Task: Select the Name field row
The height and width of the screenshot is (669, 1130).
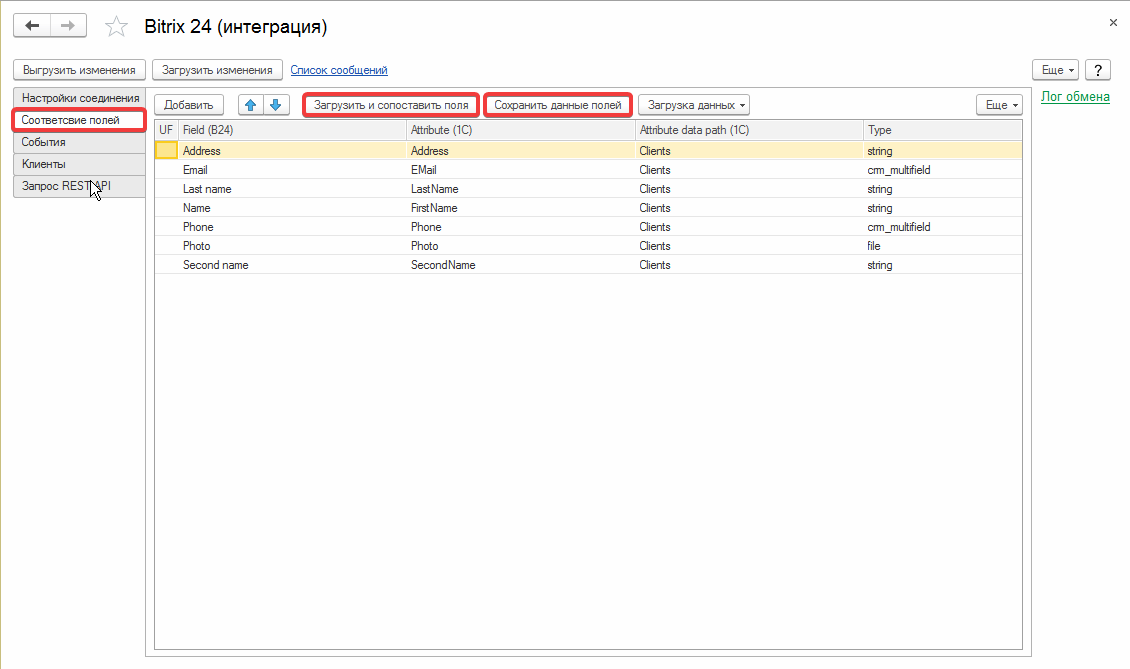Action: tap(292, 208)
